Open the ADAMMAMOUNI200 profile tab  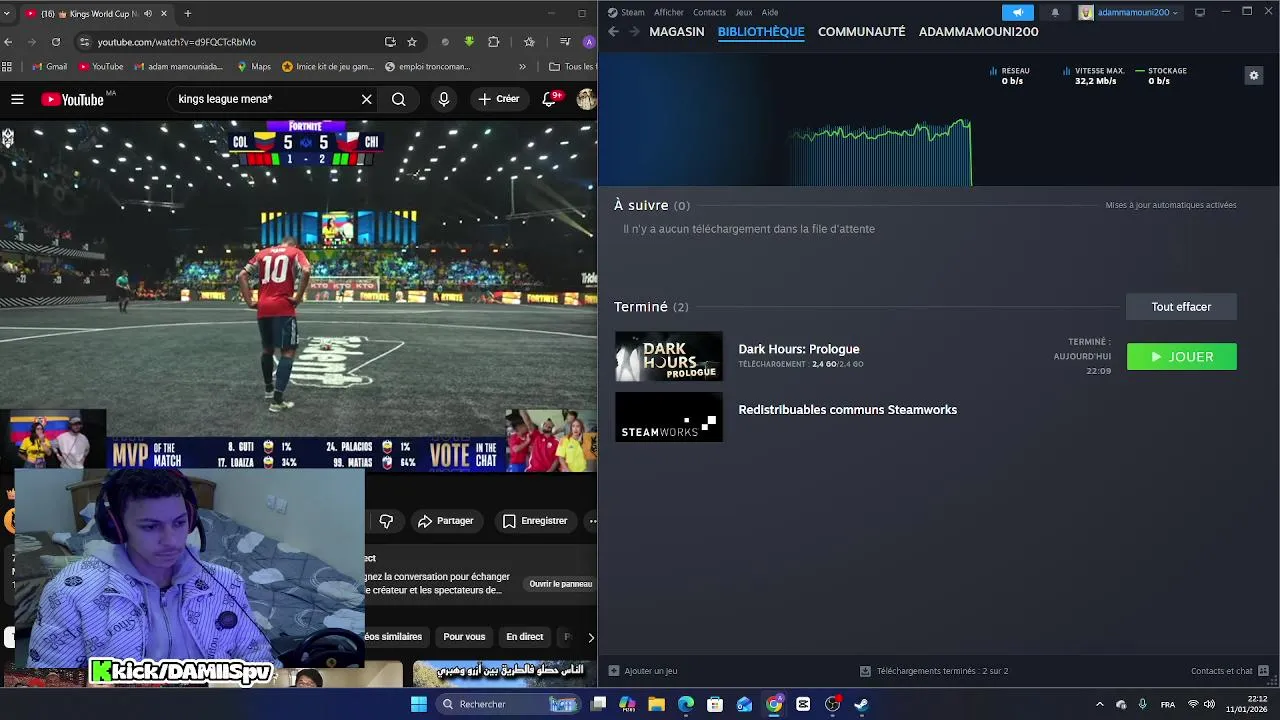pos(978,32)
